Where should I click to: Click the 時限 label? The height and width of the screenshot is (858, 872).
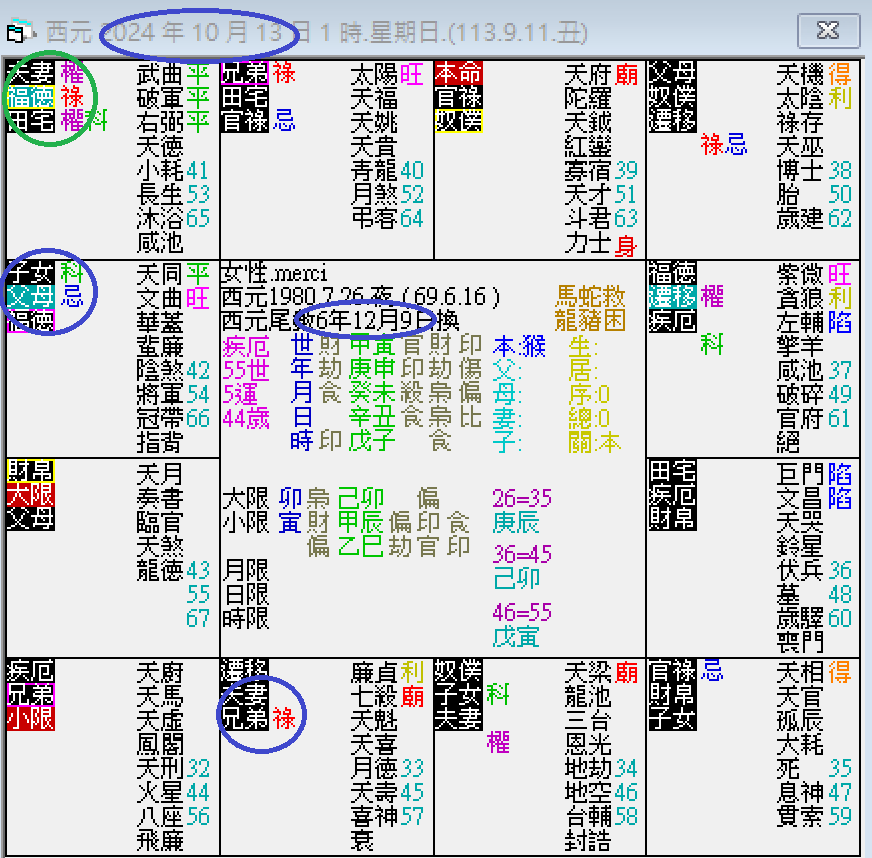tap(245, 618)
